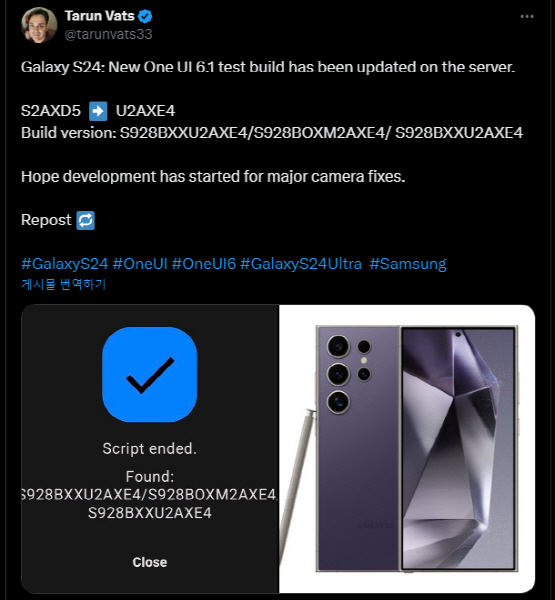Screen dimensions: 555x600
Task: Open the #GalaxyS24Ultra hashtag
Action: (301, 264)
